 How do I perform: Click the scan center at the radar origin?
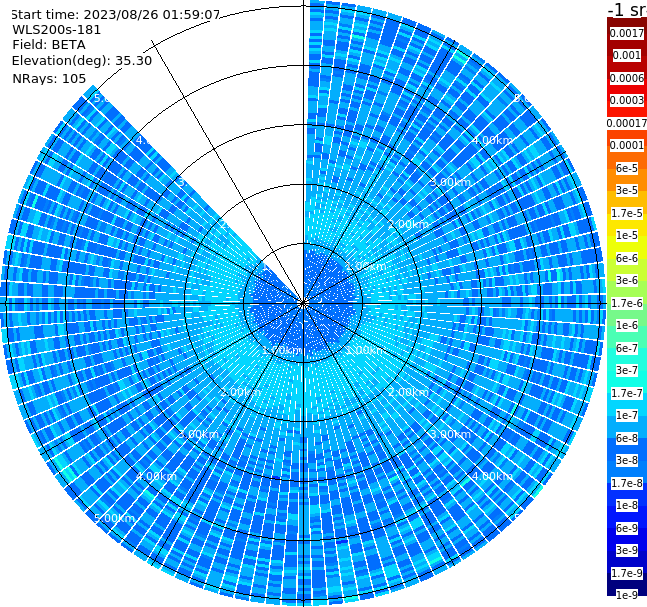click(x=303, y=303)
